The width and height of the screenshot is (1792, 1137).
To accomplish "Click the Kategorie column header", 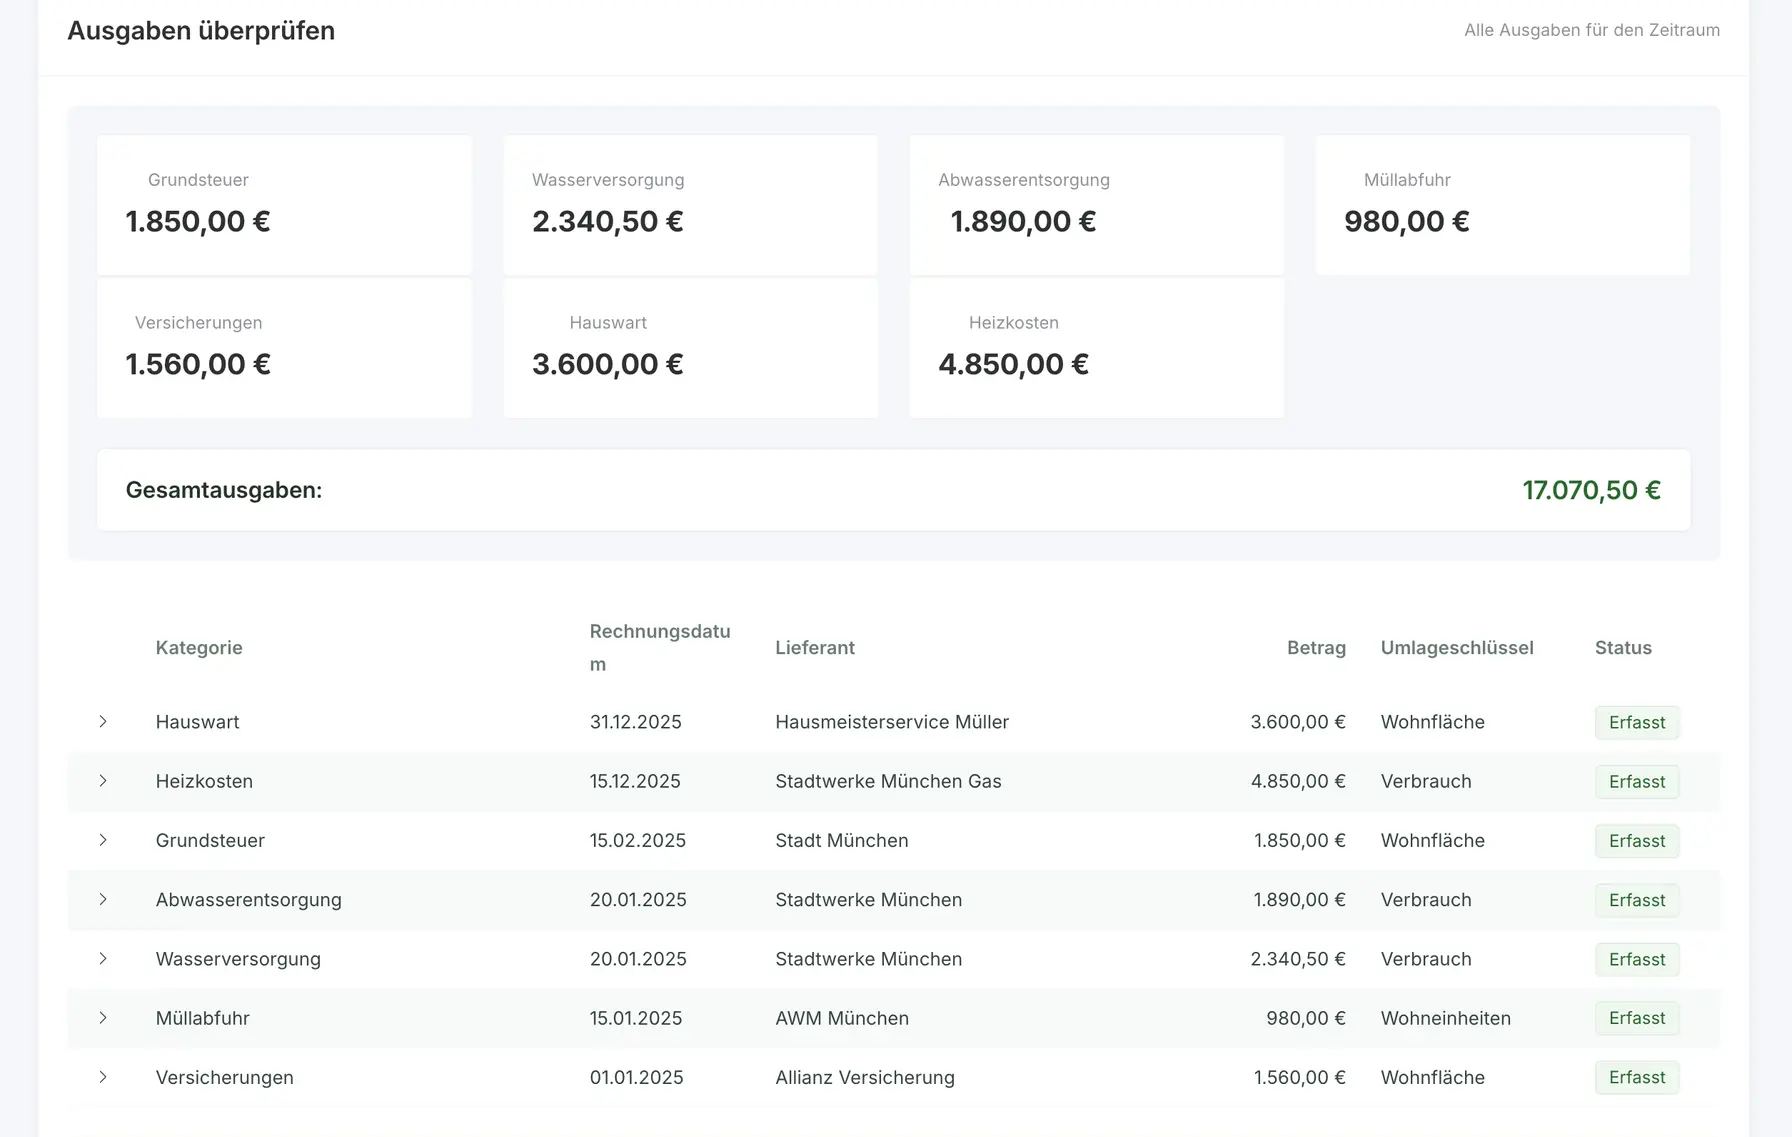I will point(199,648).
